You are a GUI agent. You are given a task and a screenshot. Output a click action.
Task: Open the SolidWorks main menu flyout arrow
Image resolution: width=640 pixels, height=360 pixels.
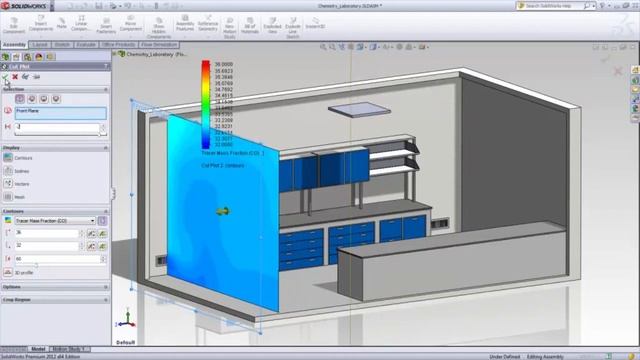[52, 6]
